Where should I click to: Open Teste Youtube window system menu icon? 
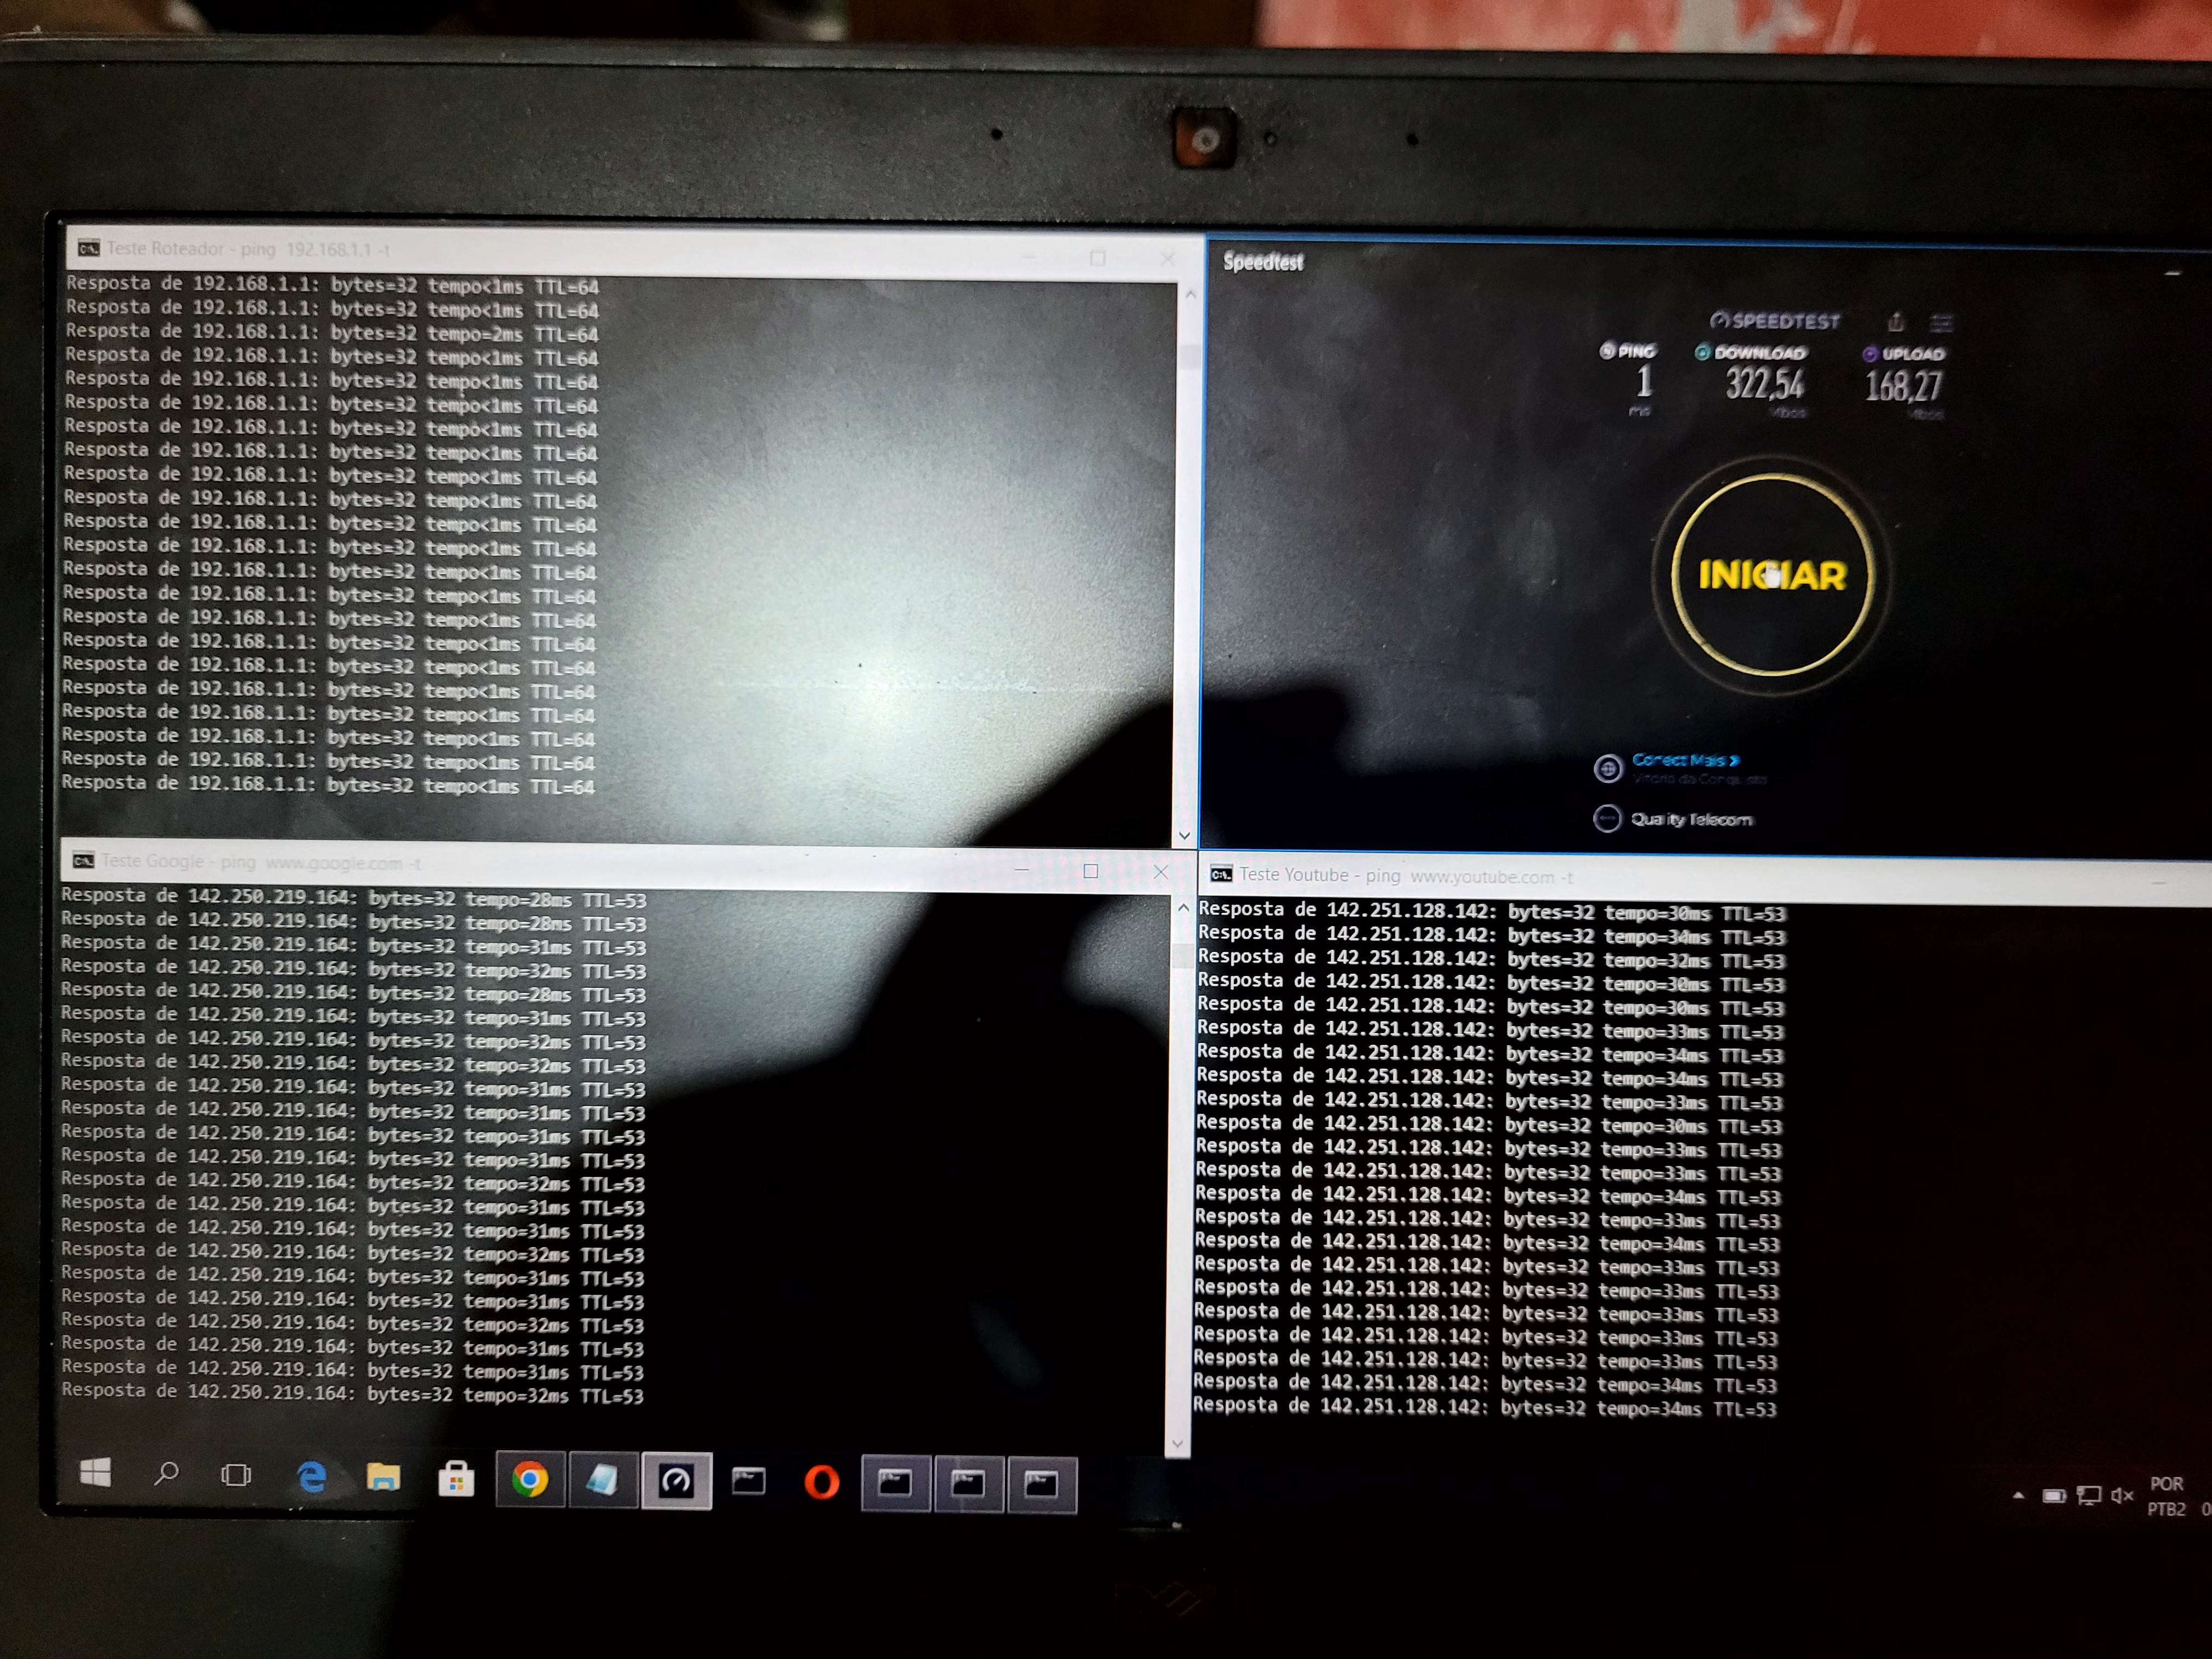click(1221, 874)
